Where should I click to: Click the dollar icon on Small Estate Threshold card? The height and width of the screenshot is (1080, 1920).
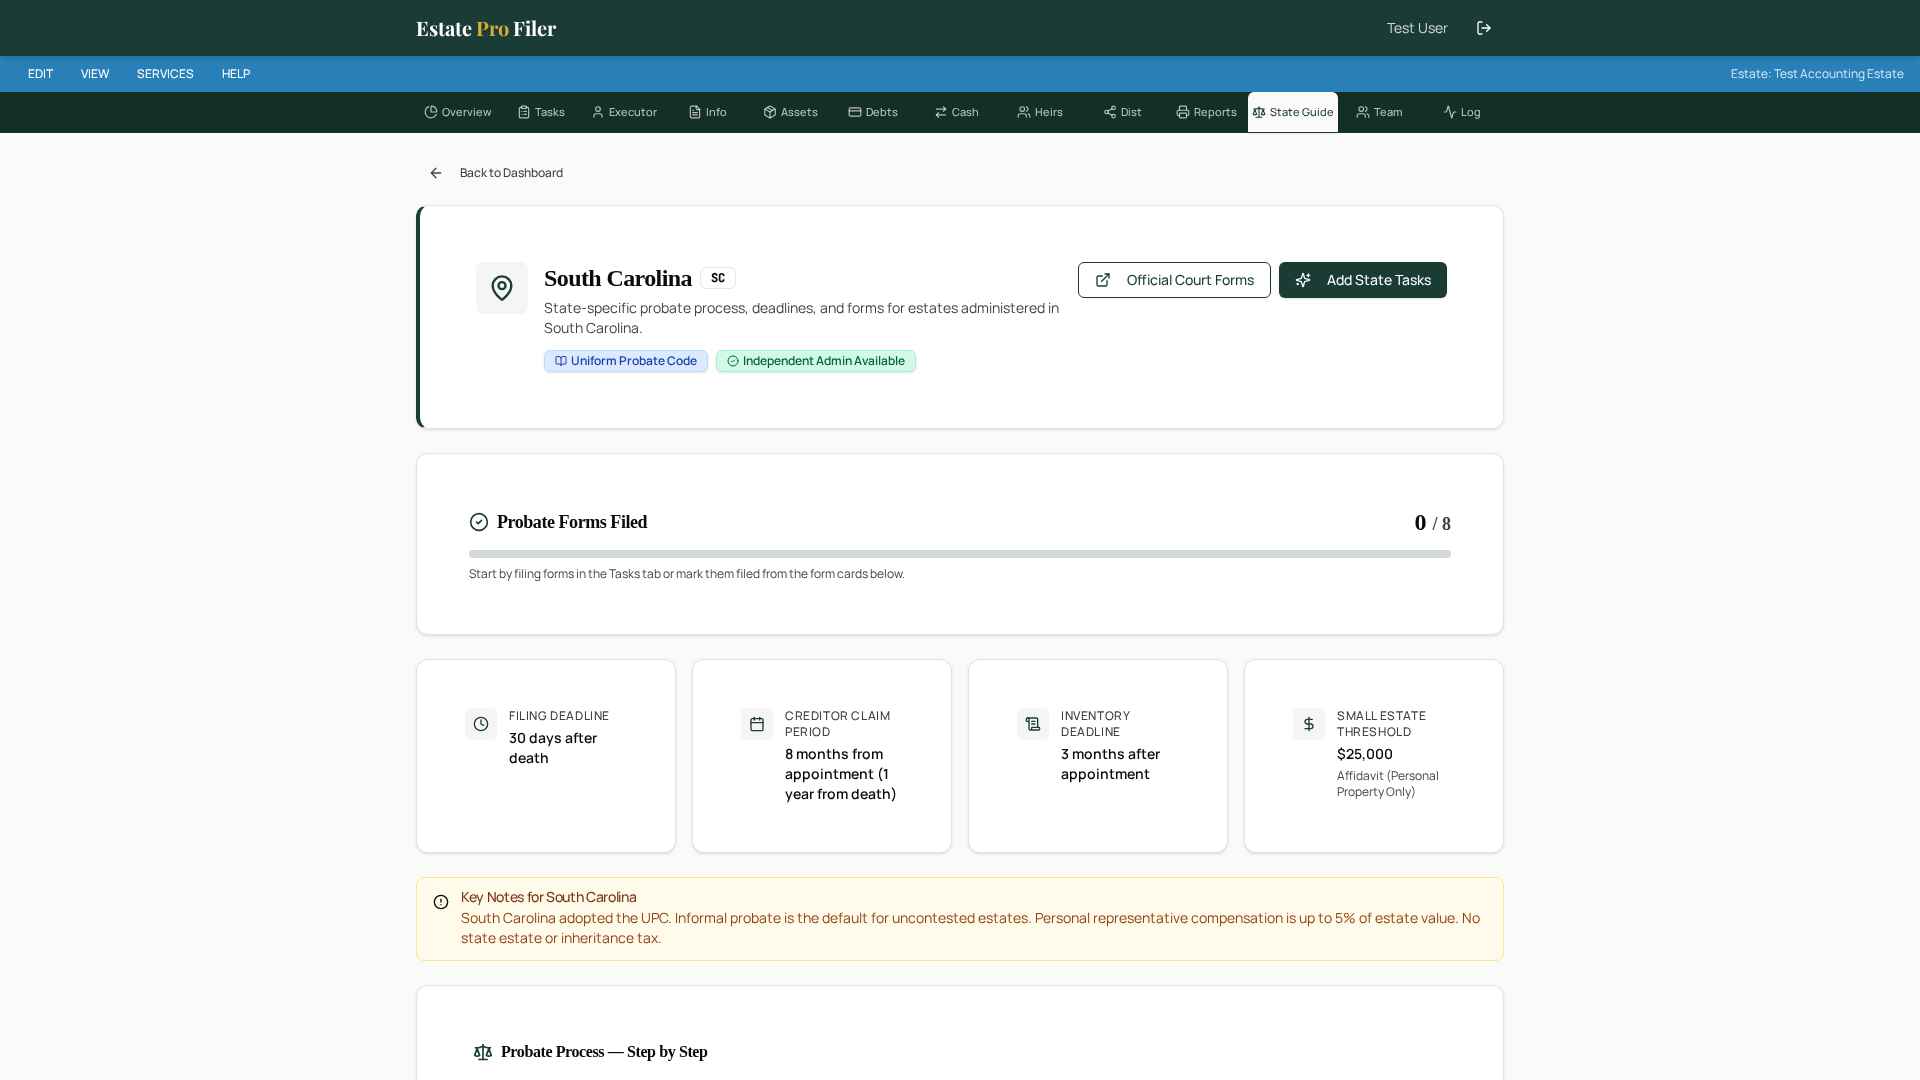[x=1309, y=724]
